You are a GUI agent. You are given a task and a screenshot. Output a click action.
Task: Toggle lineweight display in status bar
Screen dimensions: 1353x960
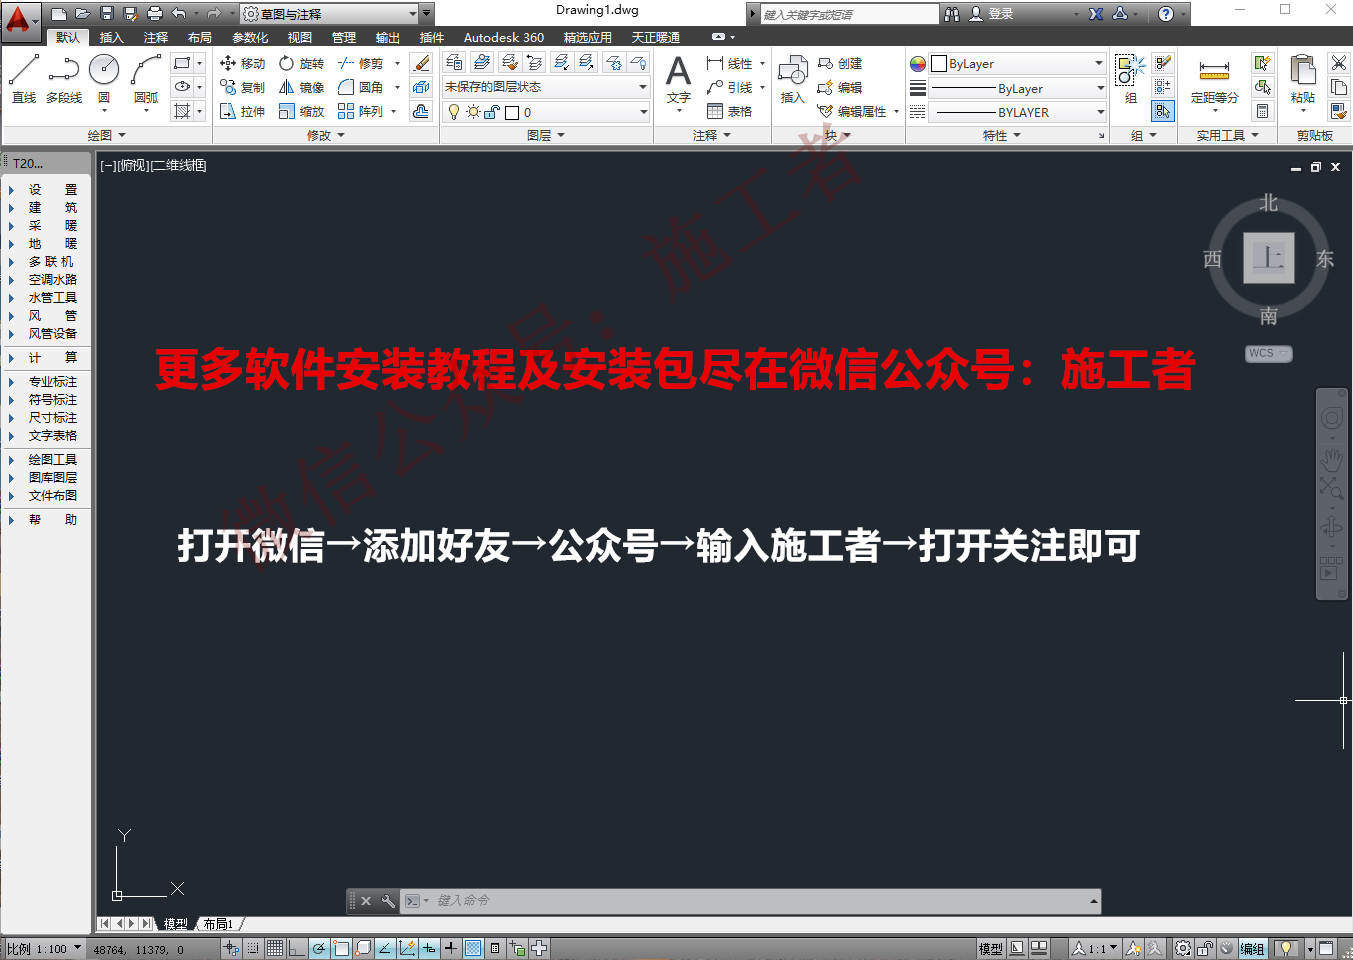451,948
